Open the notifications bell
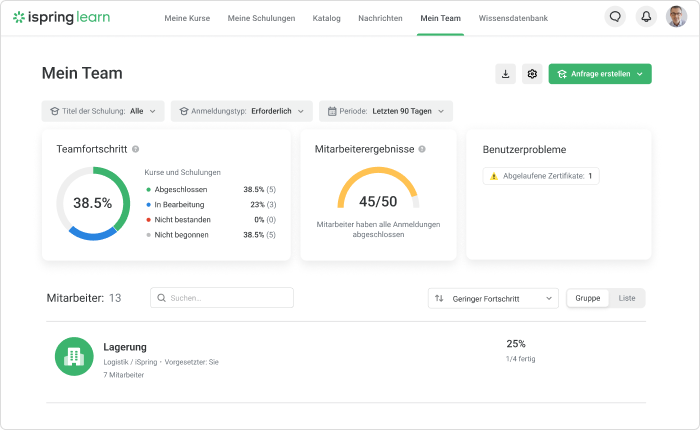Image resolution: width=700 pixels, height=430 pixels. [645, 17]
